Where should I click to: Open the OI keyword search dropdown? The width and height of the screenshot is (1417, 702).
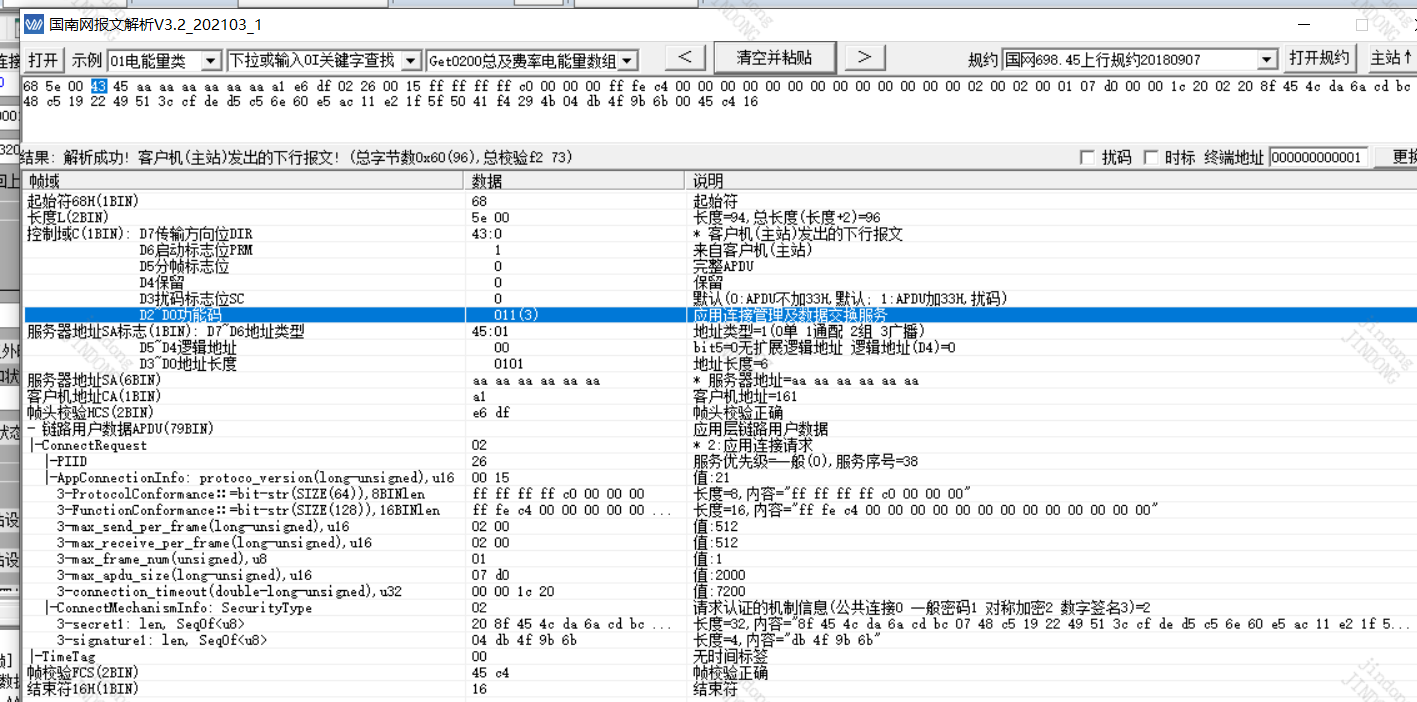point(411,61)
